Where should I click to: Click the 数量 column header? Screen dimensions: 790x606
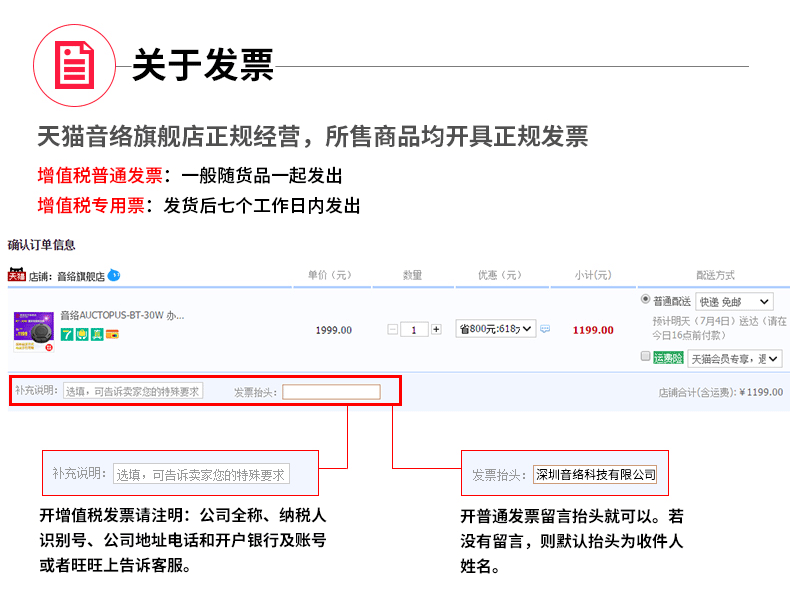point(412,275)
